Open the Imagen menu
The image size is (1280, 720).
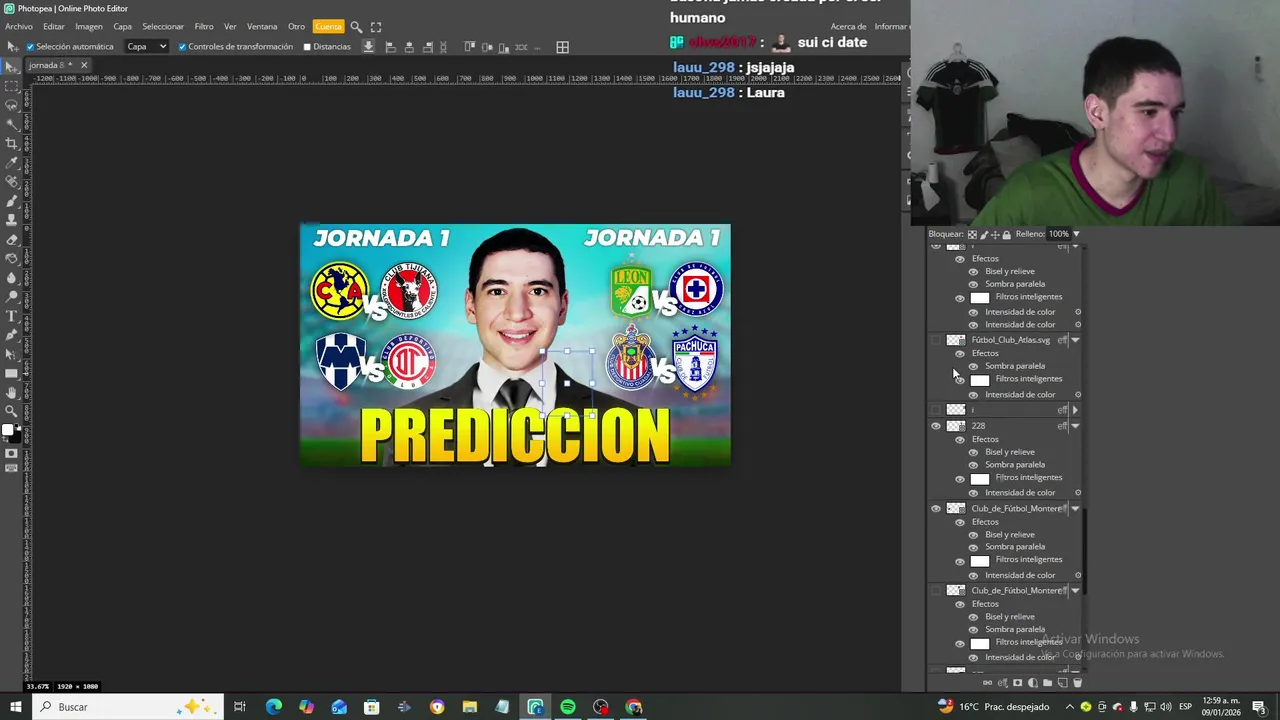(89, 27)
